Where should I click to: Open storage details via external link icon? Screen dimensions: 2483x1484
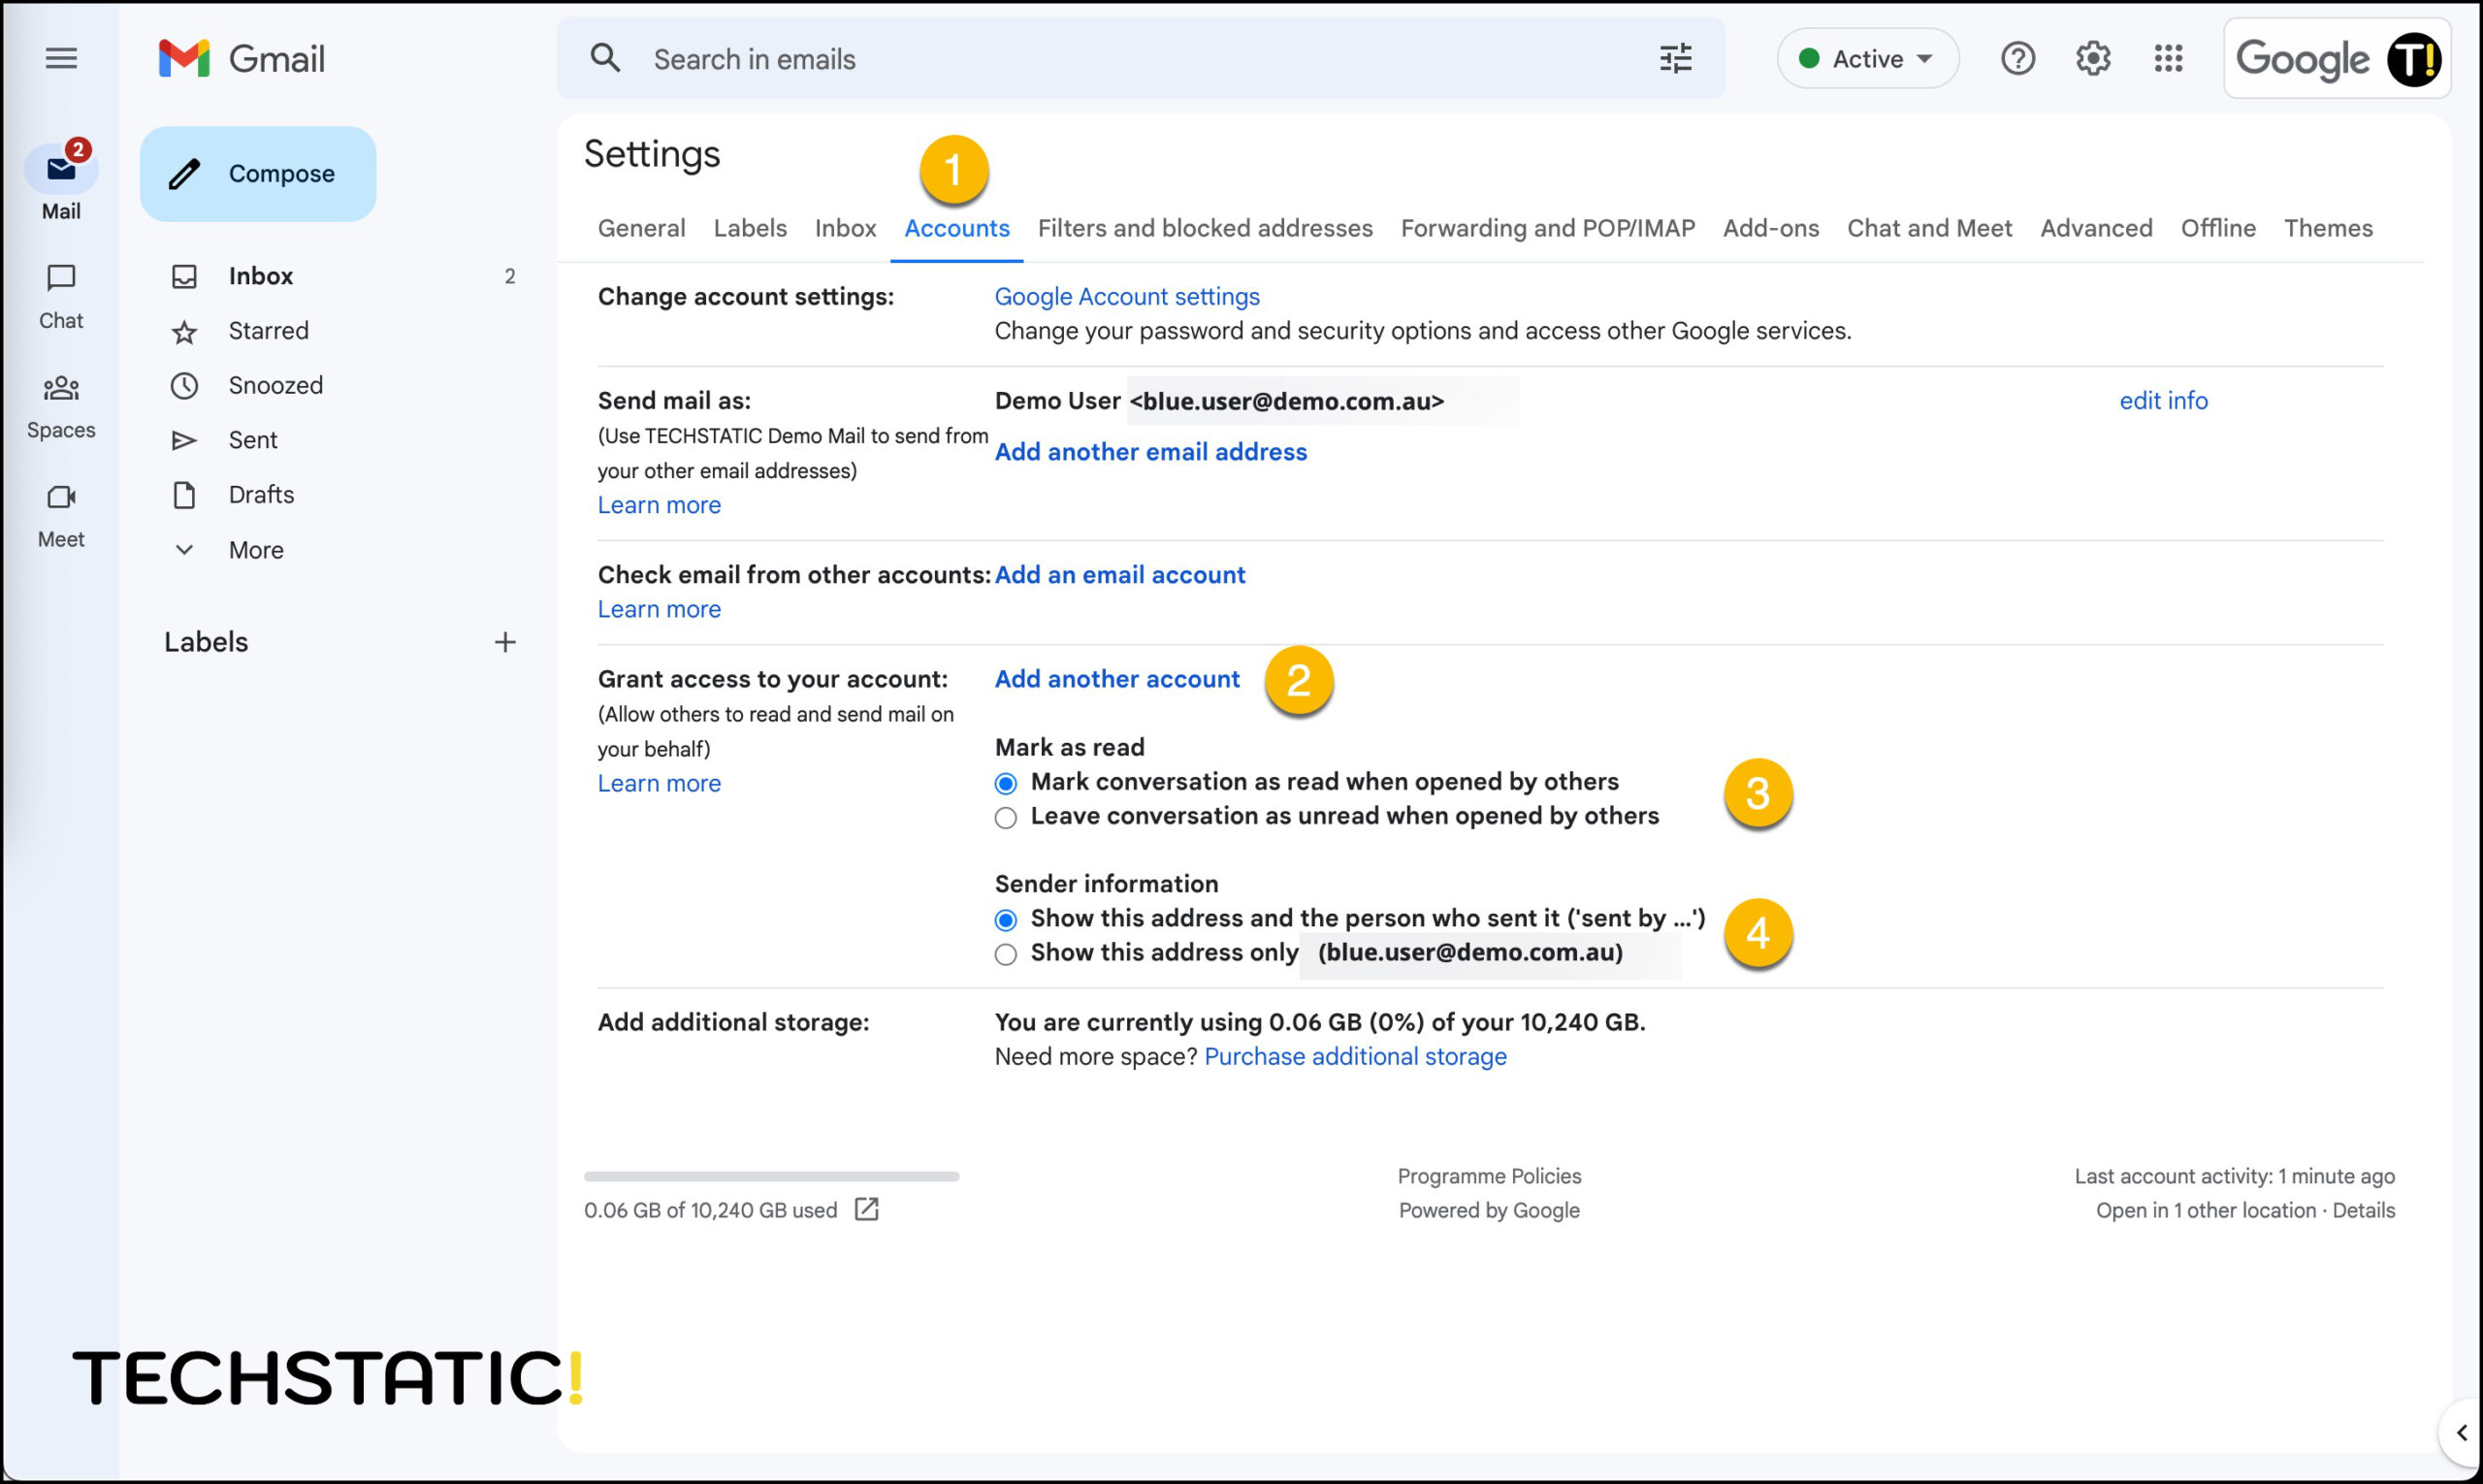pyautogui.click(x=866, y=1209)
